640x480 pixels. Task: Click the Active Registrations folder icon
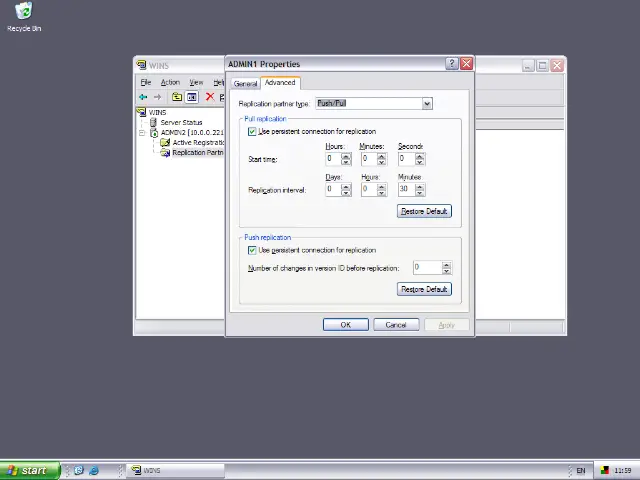point(165,142)
